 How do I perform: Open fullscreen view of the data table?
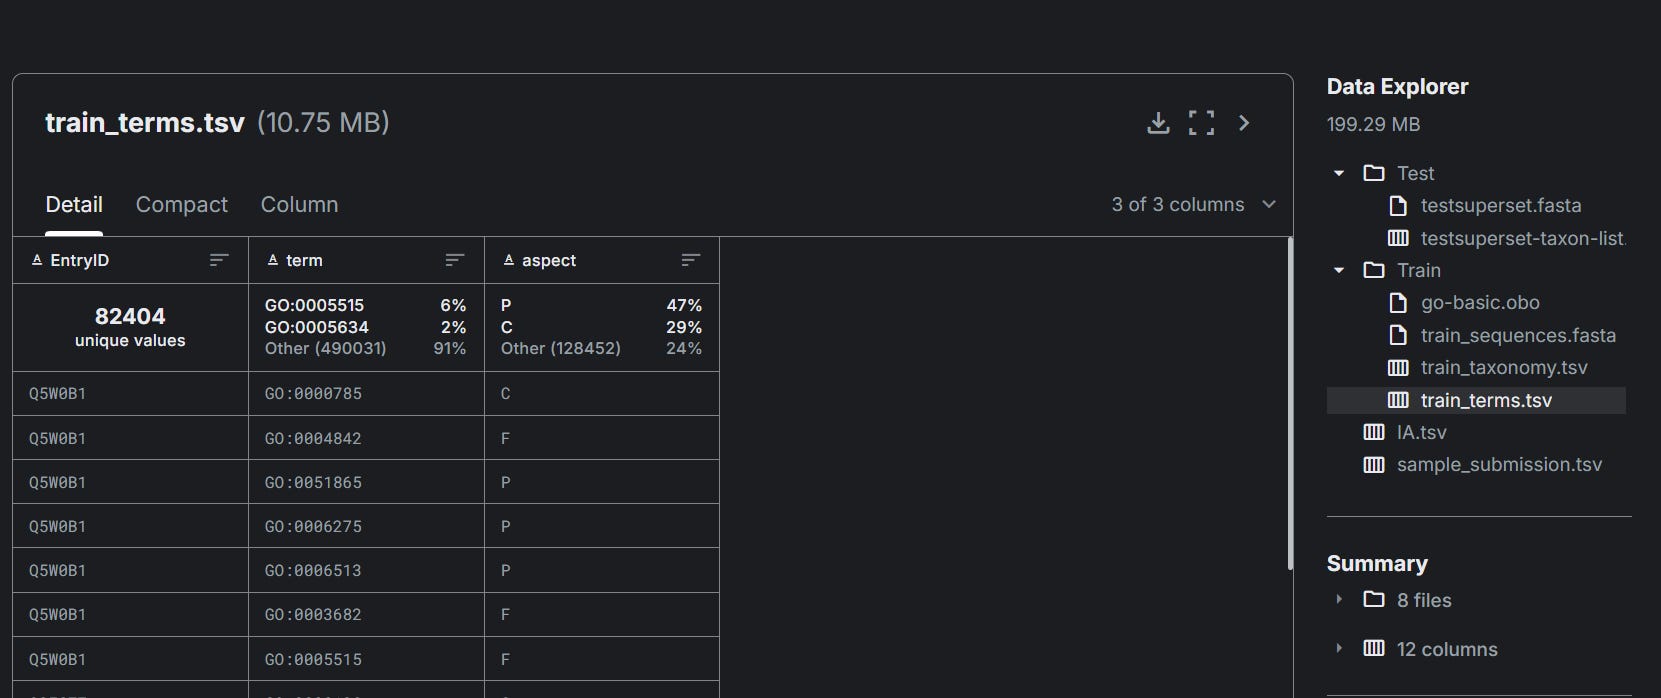[x=1201, y=123]
